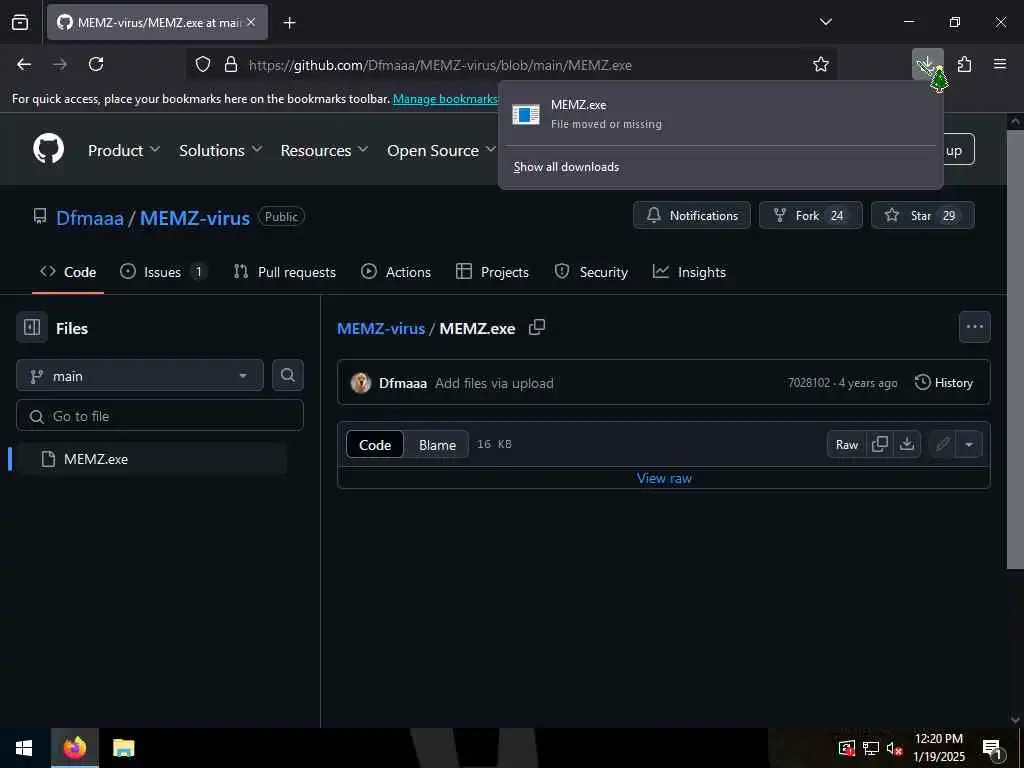
Task: Go to the GitHub homepage logo
Action: click(x=49, y=149)
